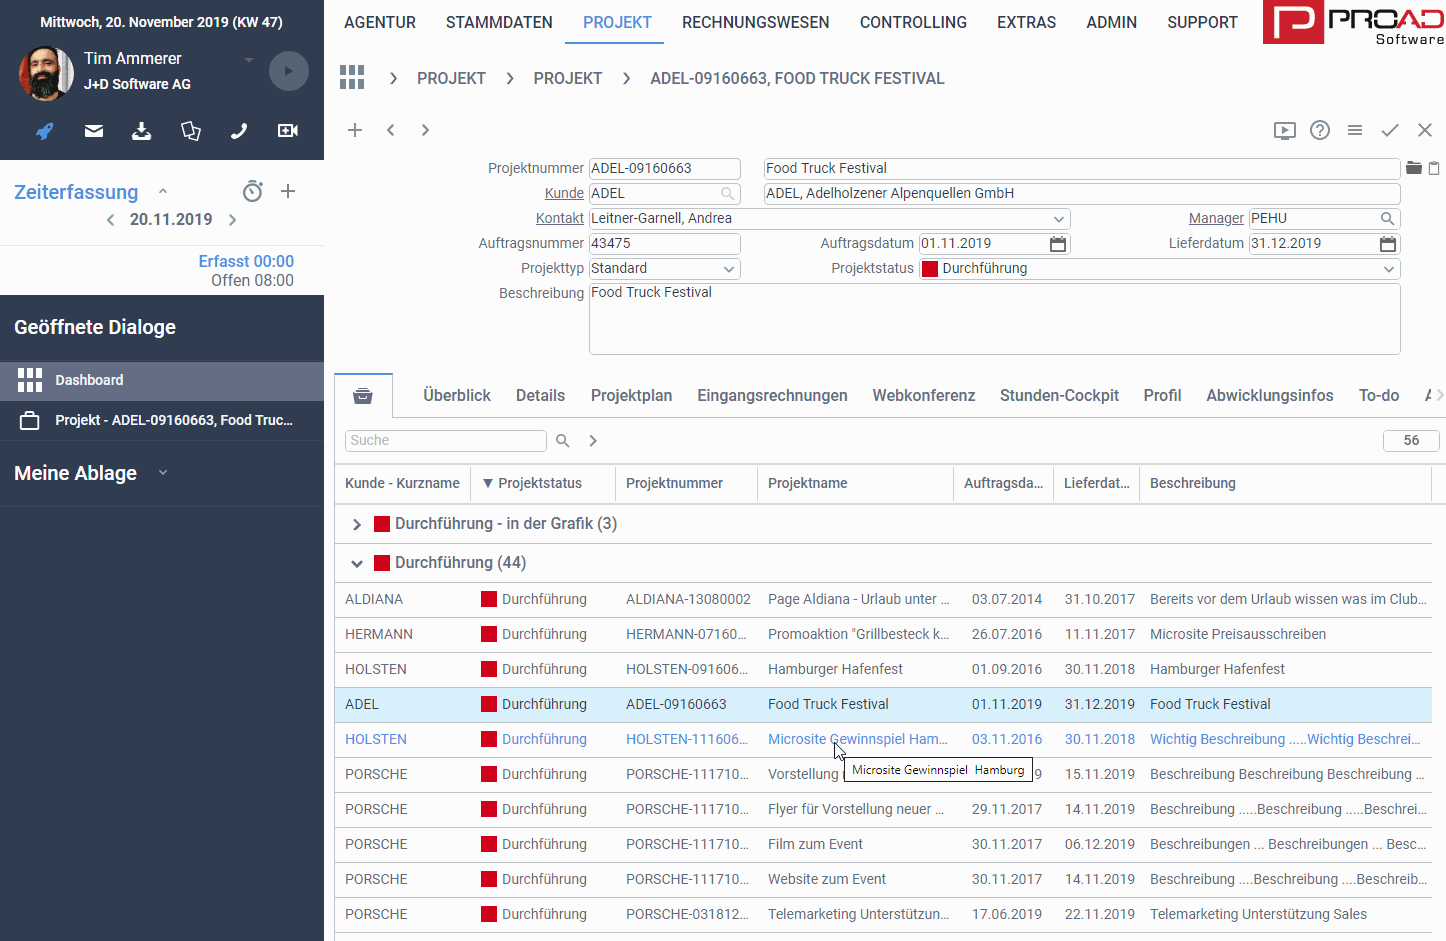Click the Kunde link label
This screenshot has width=1446, height=941.
564,193
